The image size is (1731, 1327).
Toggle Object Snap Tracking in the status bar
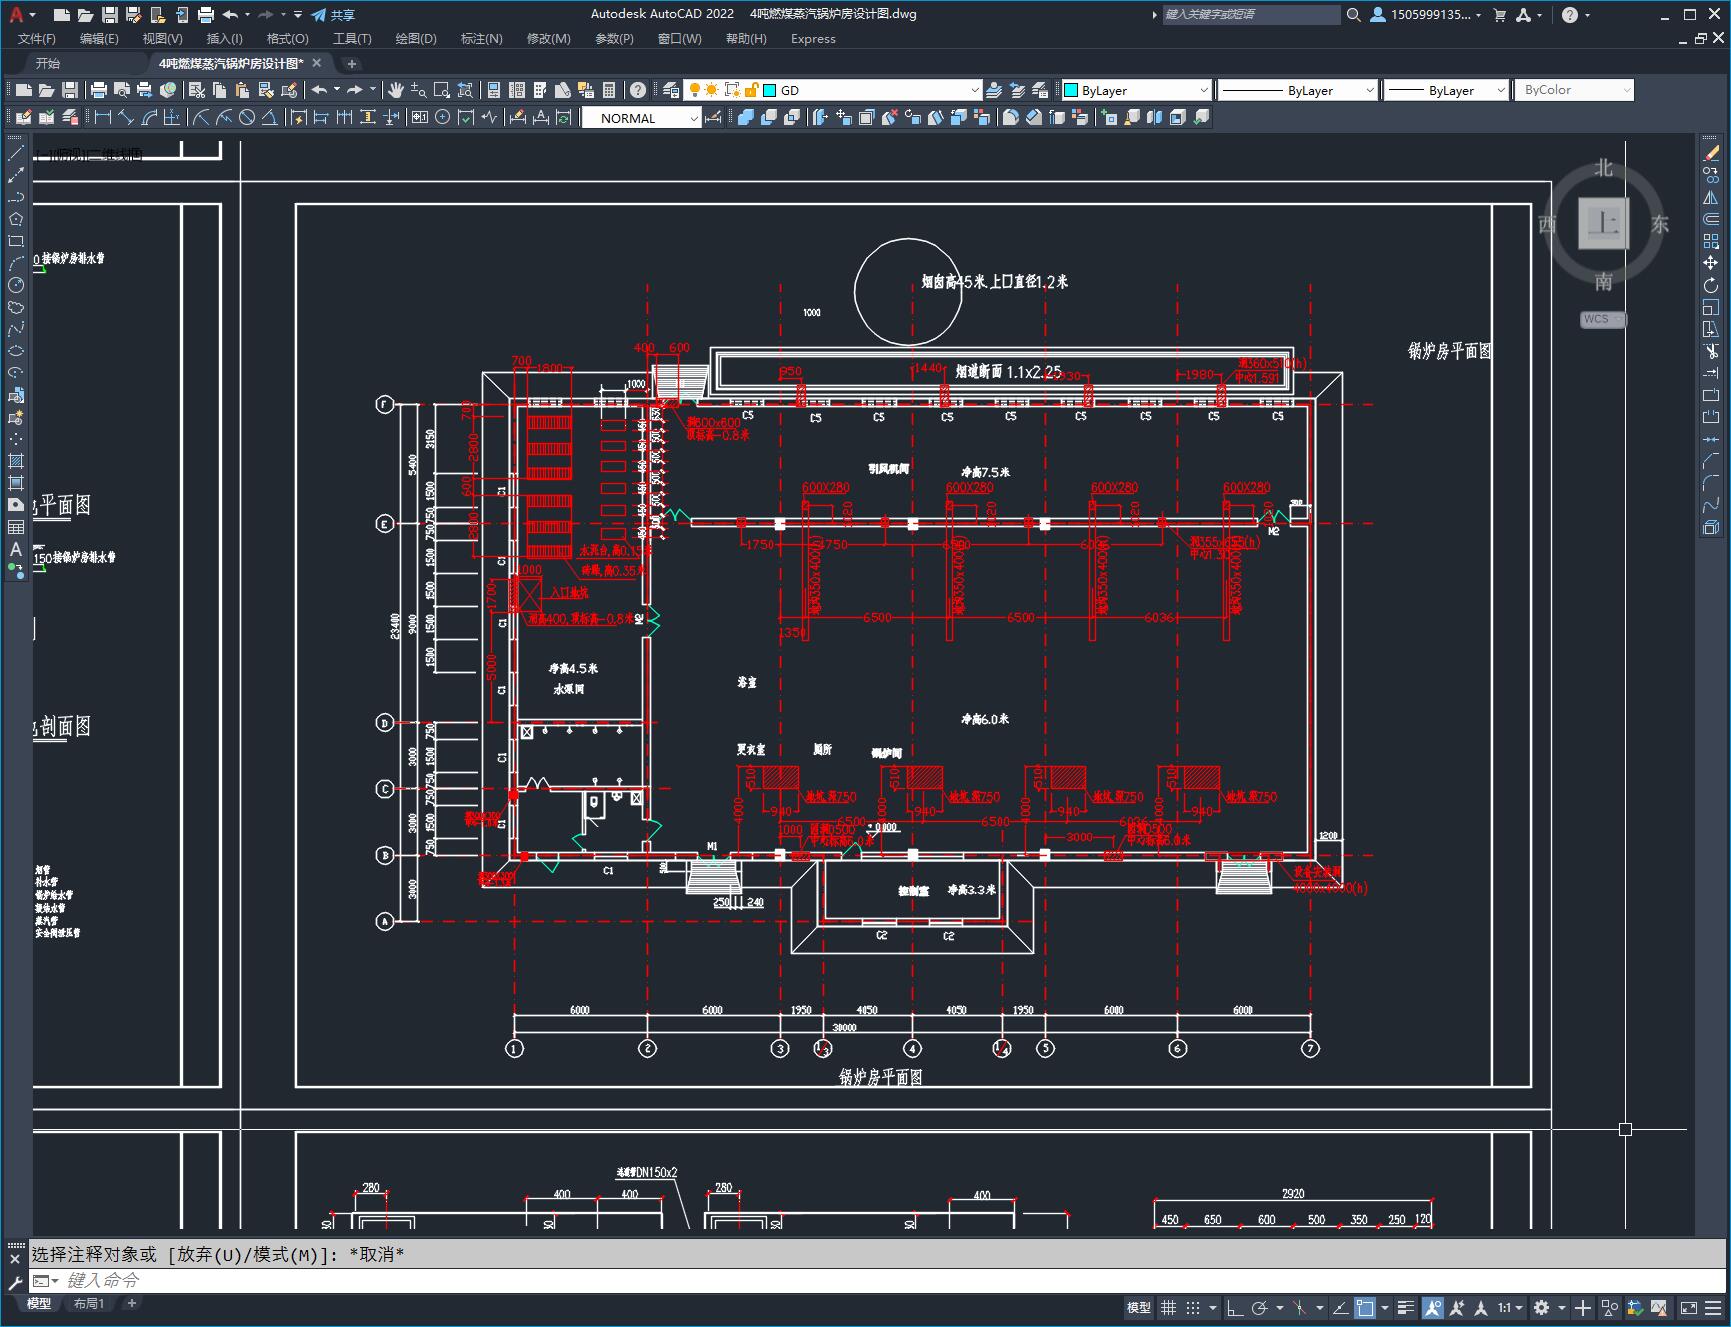(x=1340, y=1307)
